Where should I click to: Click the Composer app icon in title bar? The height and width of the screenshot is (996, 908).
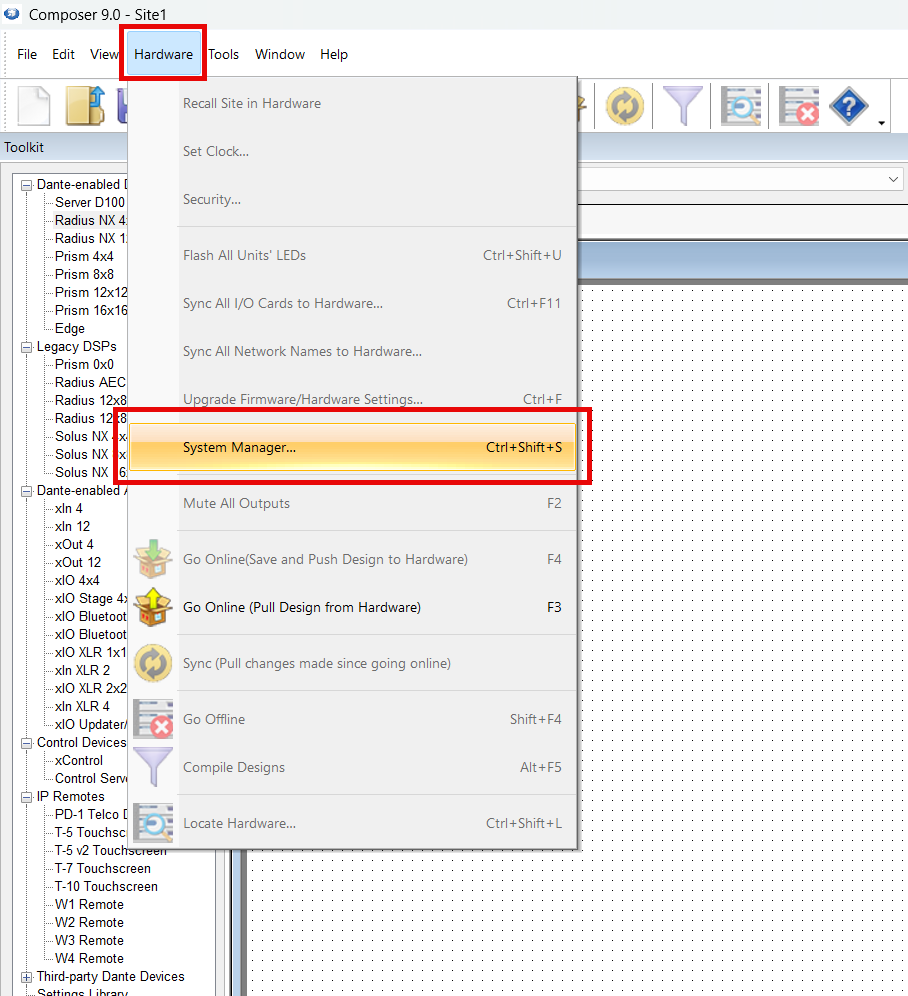click(11, 13)
